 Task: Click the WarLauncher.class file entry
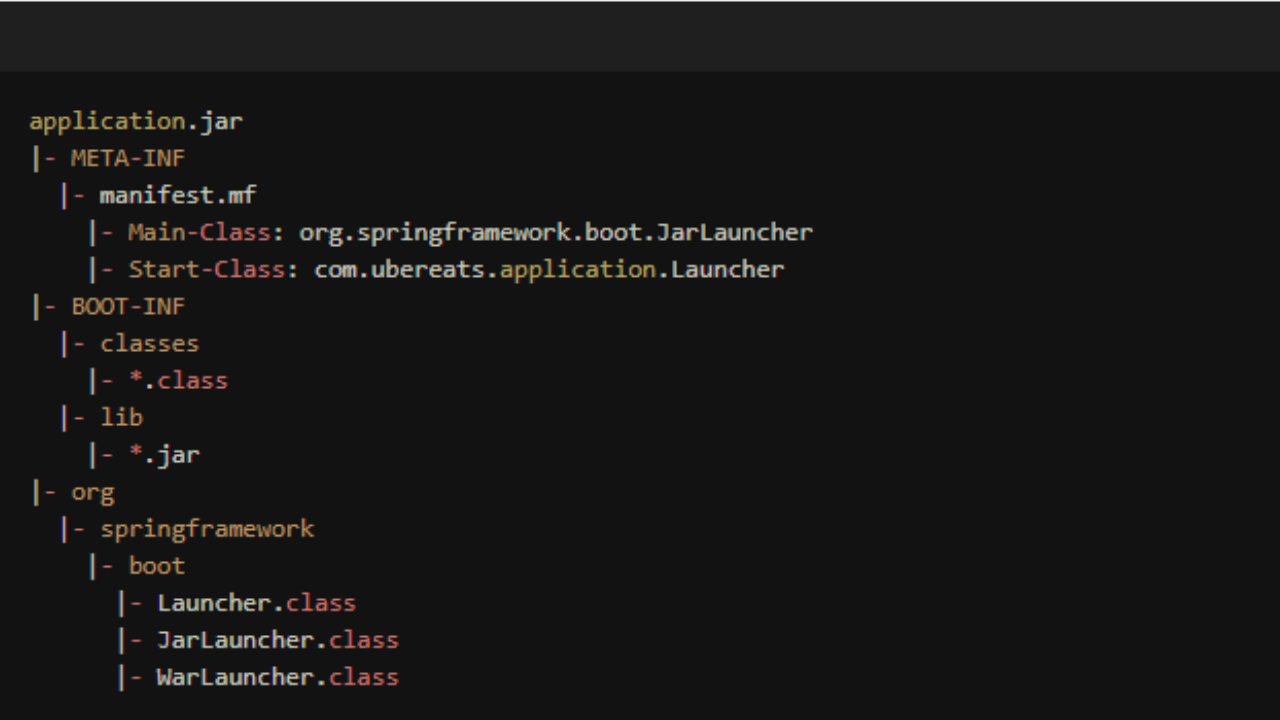click(x=277, y=676)
